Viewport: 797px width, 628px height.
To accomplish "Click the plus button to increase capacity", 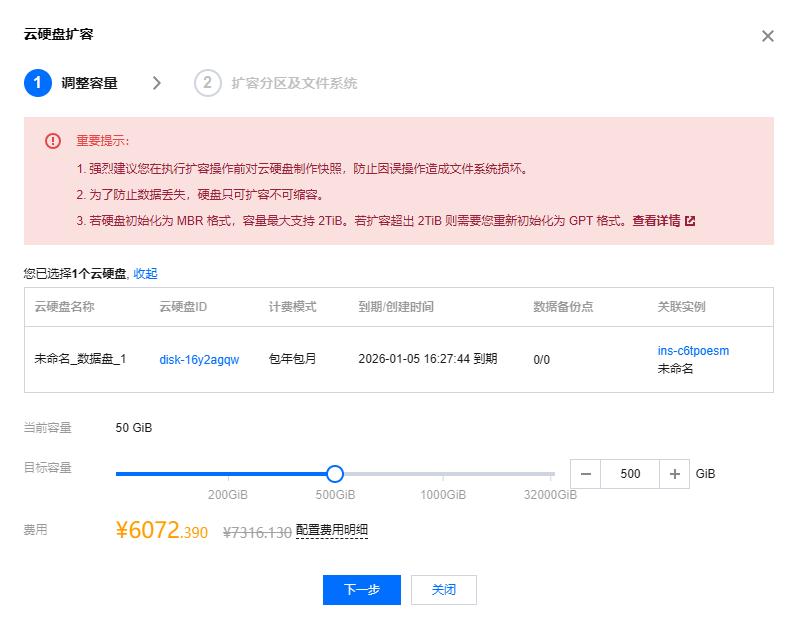I will [x=675, y=474].
